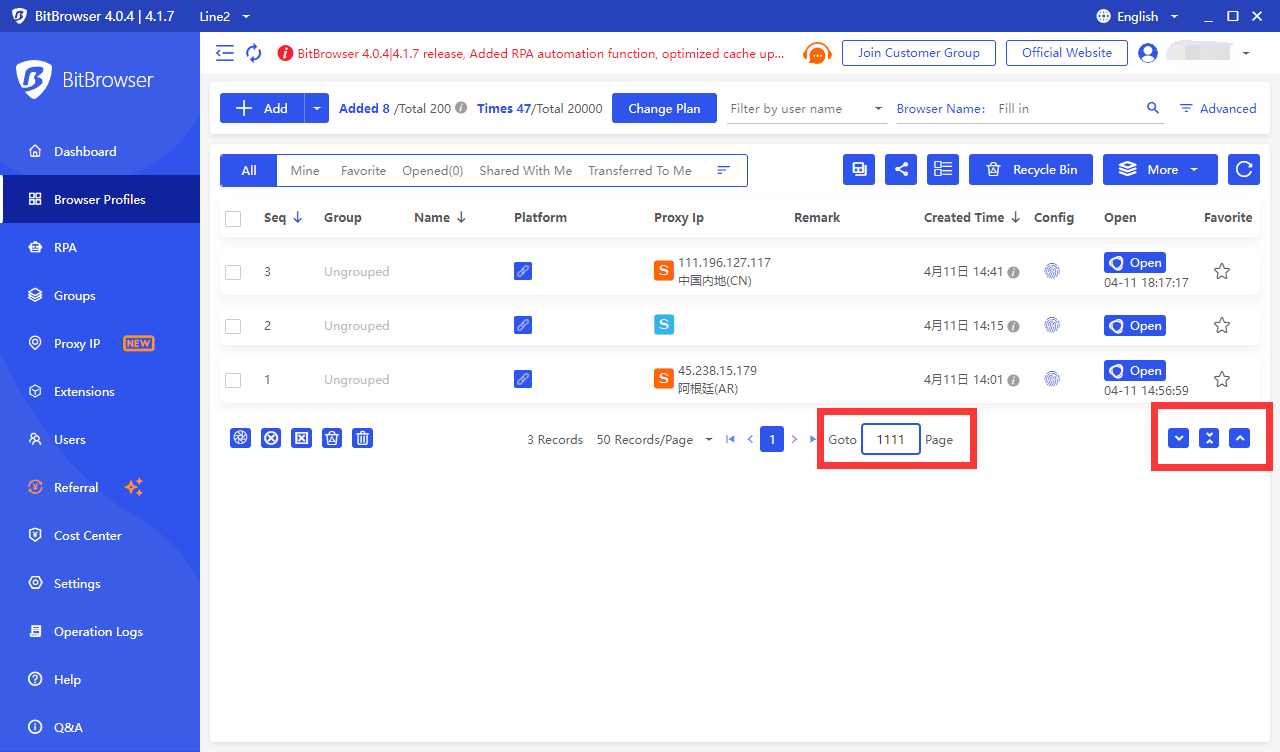Expand the More actions dropdown
This screenshot has height=752, width=1280.
point(1160,170)
